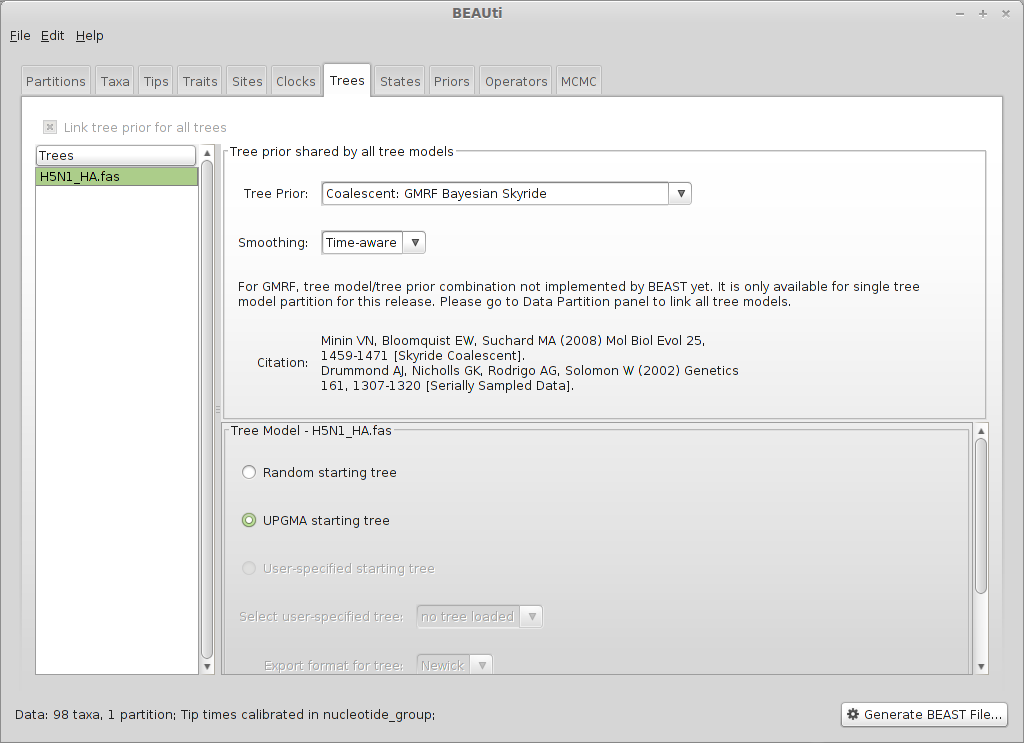
Task: Open the Edit menu
Action: pos(52,36)
